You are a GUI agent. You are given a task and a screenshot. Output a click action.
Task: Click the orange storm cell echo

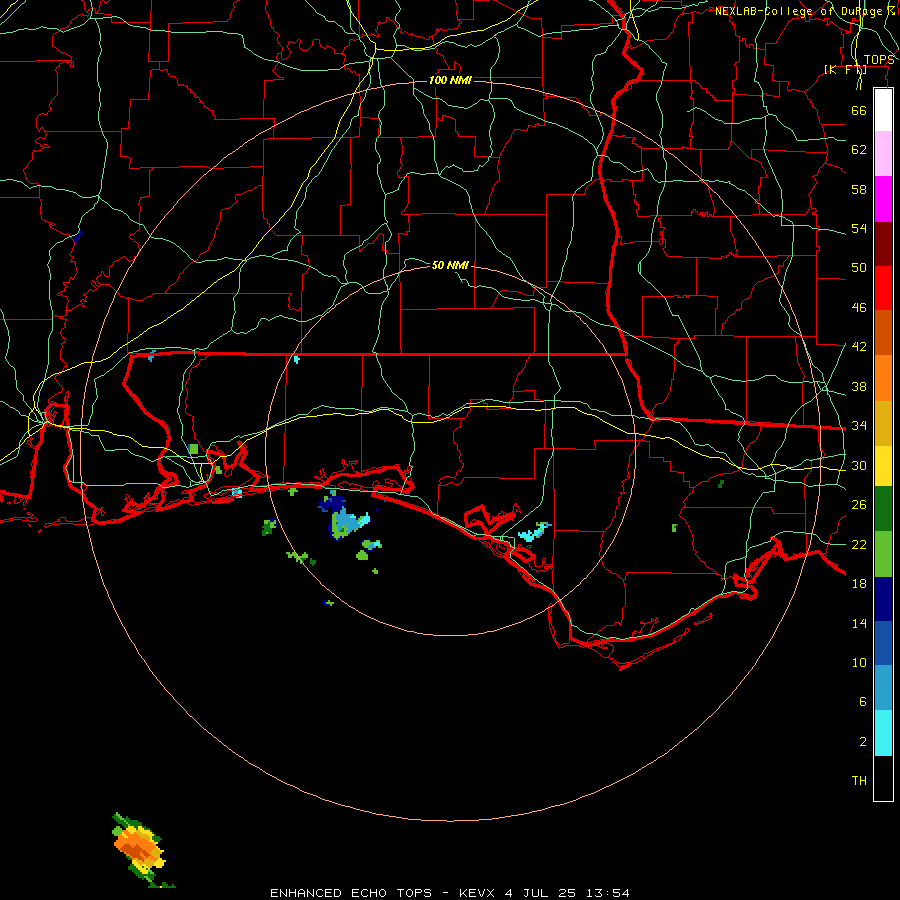[138, 847]
